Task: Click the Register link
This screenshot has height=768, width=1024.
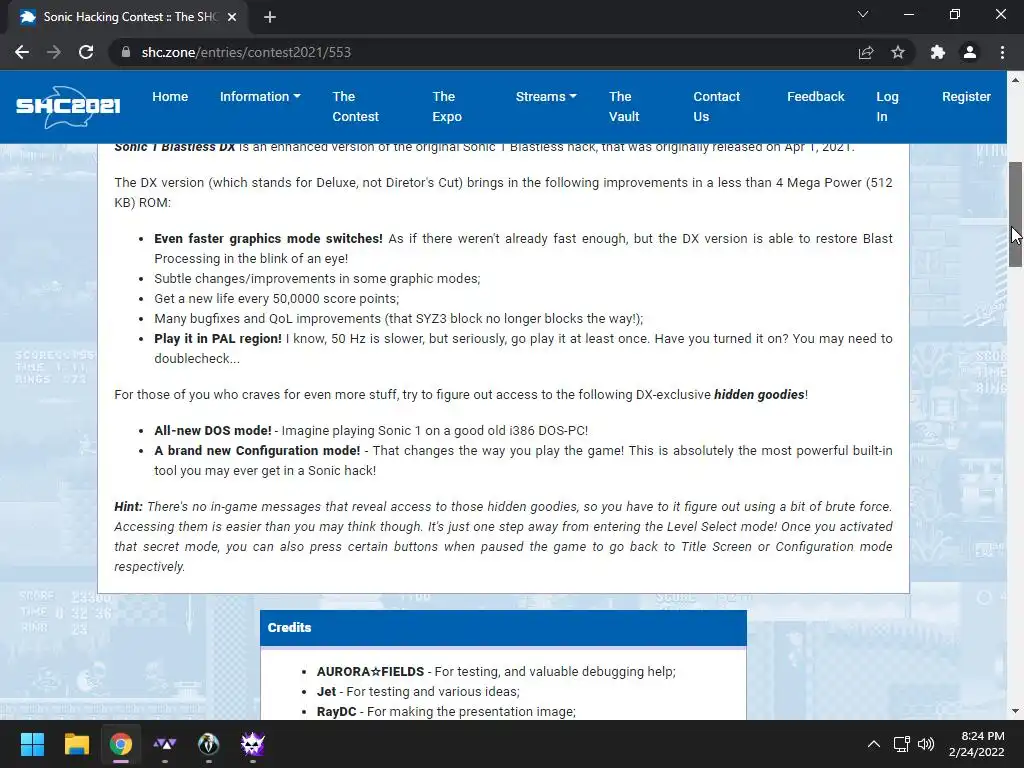Action: pos(966,97)
